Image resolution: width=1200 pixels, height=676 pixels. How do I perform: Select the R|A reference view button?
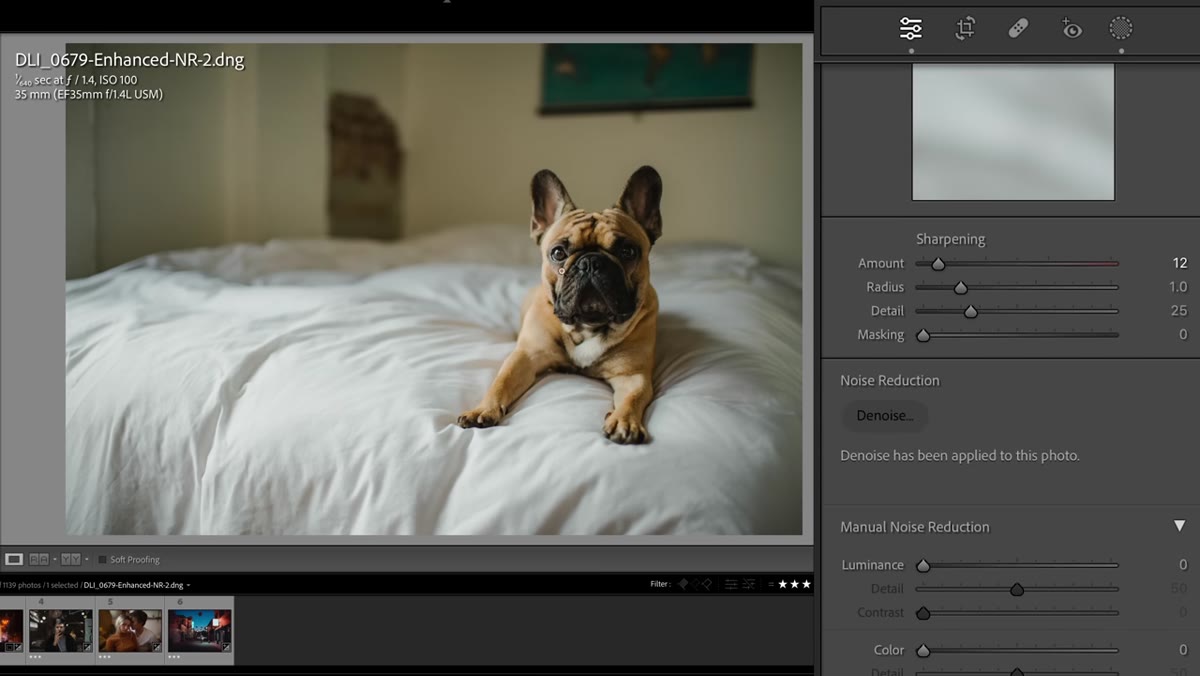pyautogui.click(x=39, y=559)
